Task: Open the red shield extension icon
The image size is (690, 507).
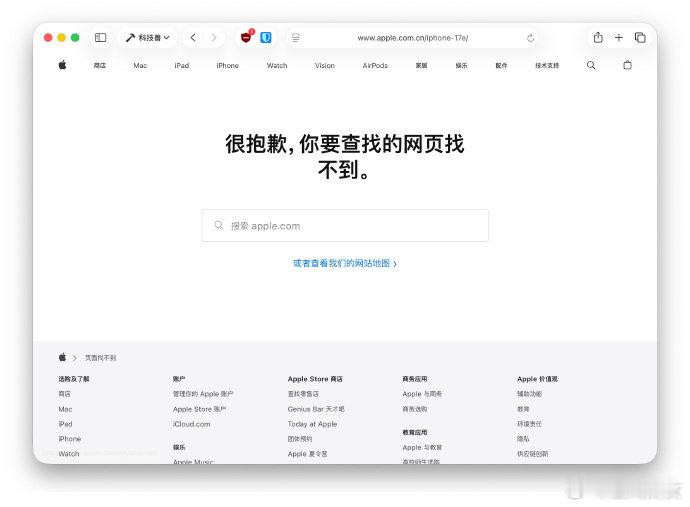Action: coord(247,37)
